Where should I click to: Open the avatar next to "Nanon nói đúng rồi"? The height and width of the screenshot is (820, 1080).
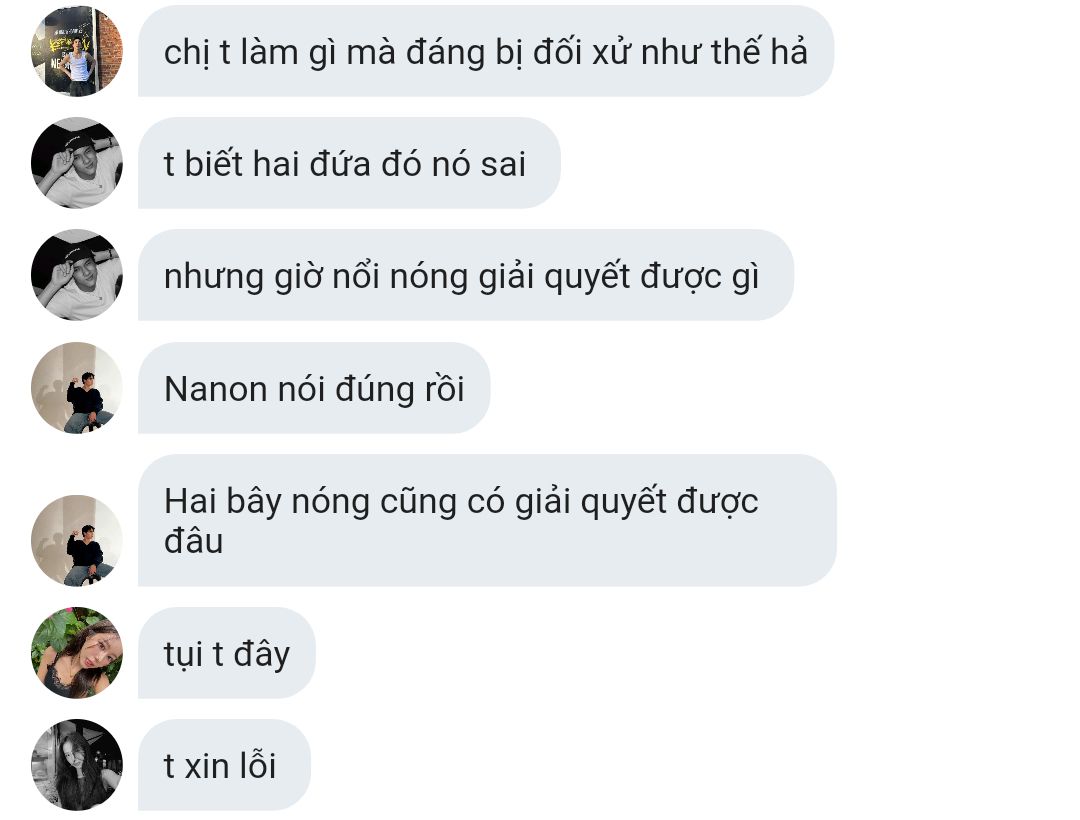(76, 388)
